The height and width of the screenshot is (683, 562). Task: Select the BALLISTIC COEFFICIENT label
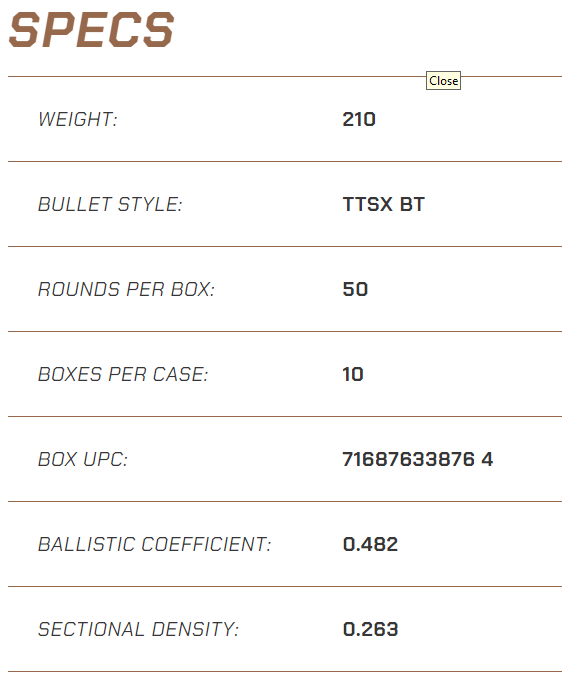(155, 544)
